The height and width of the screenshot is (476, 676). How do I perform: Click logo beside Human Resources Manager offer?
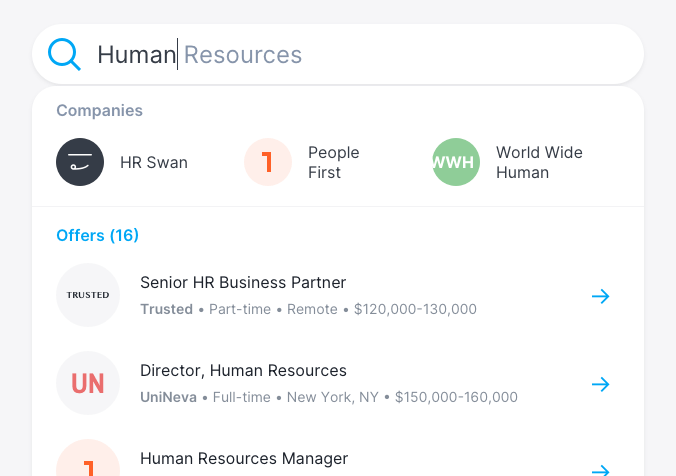pos(88,462)
